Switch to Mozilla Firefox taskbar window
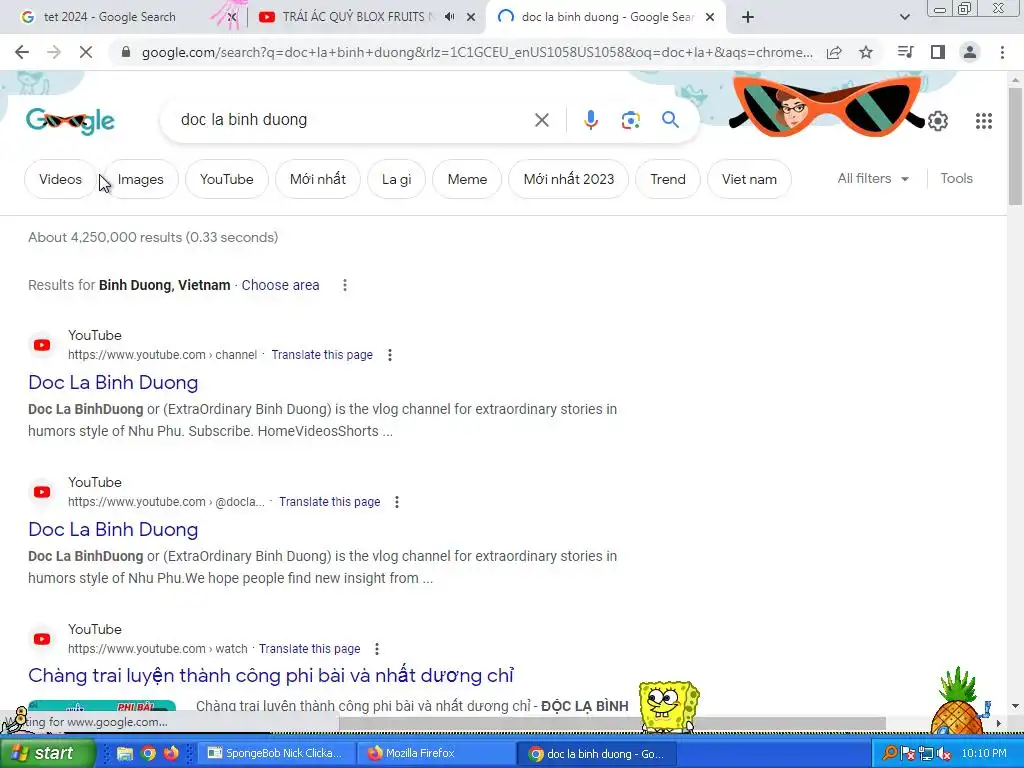1024x768 pixels. pyautogui.click(x=436, y=754)
